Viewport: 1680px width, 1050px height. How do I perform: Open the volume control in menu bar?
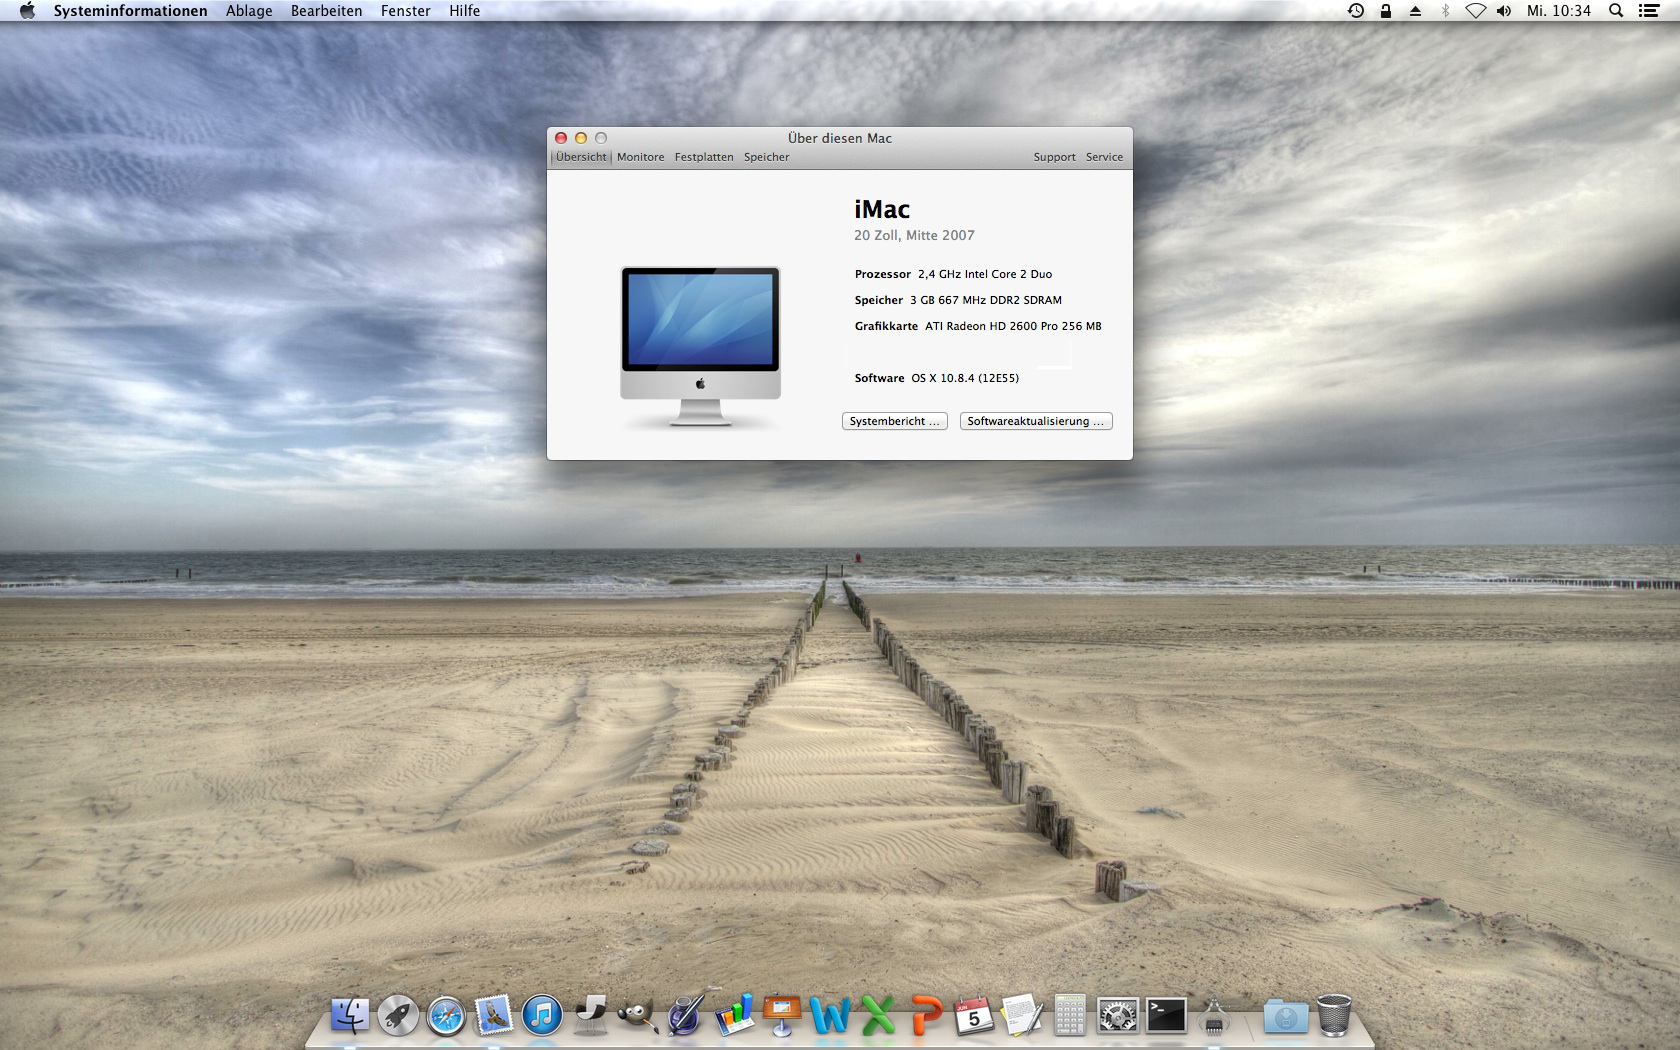1504,11
